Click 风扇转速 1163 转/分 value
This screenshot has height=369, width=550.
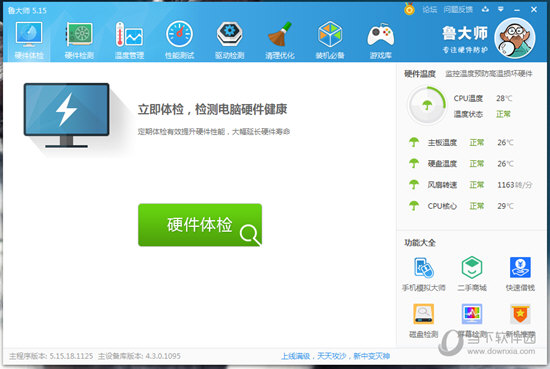(515, 185)
